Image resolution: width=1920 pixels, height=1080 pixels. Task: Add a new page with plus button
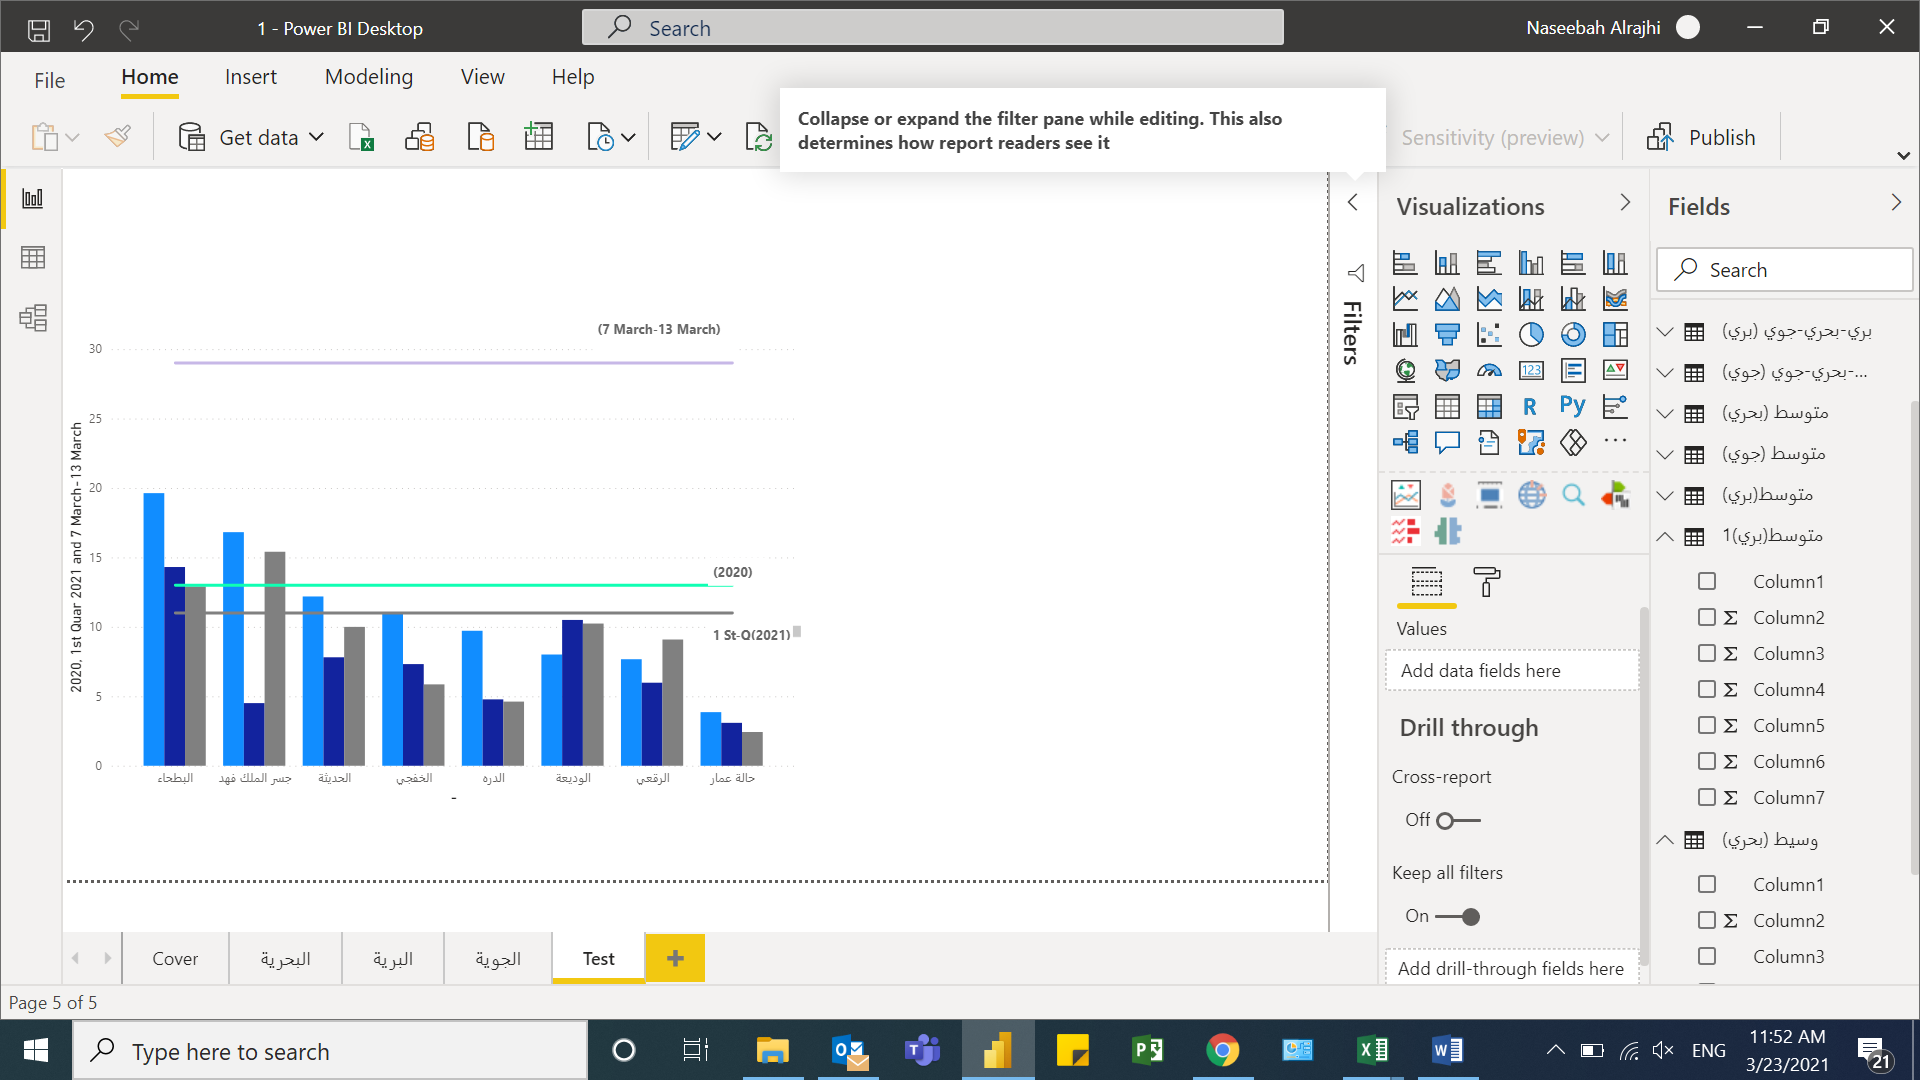coord(675,959)
